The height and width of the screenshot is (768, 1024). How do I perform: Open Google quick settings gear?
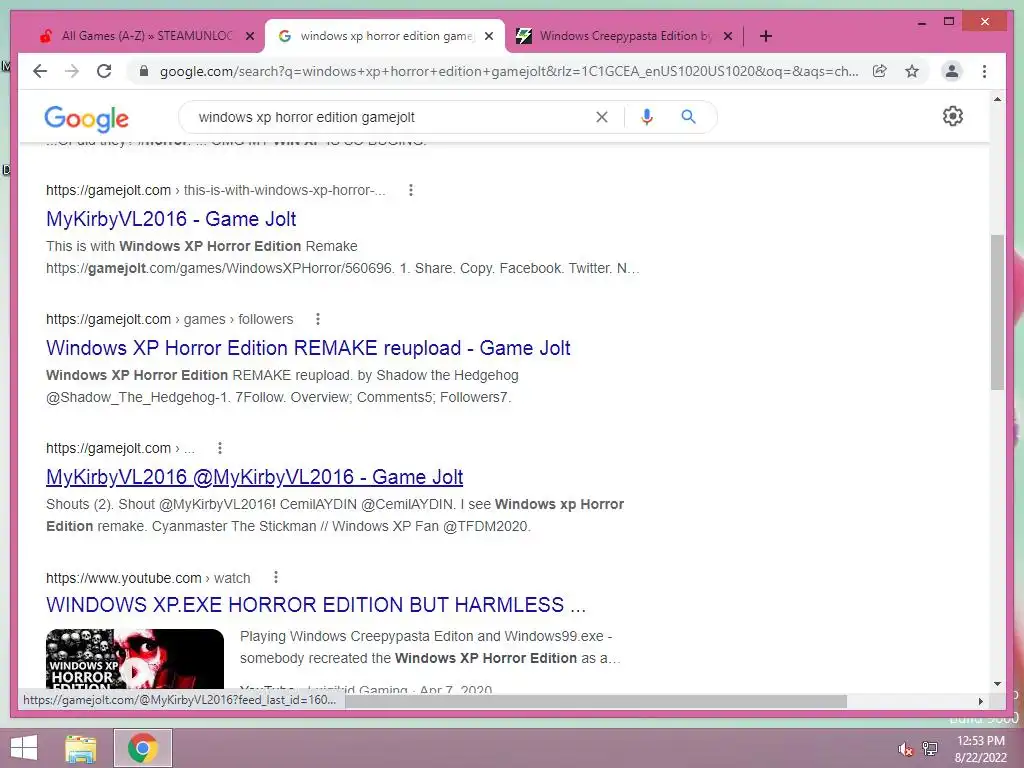(953, 116)
